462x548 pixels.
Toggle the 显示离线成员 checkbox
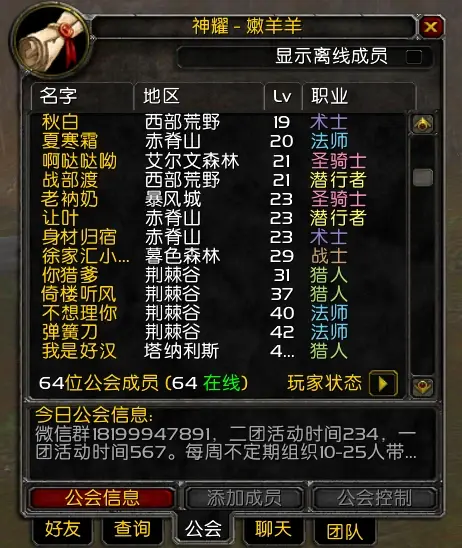coord(414,57)
